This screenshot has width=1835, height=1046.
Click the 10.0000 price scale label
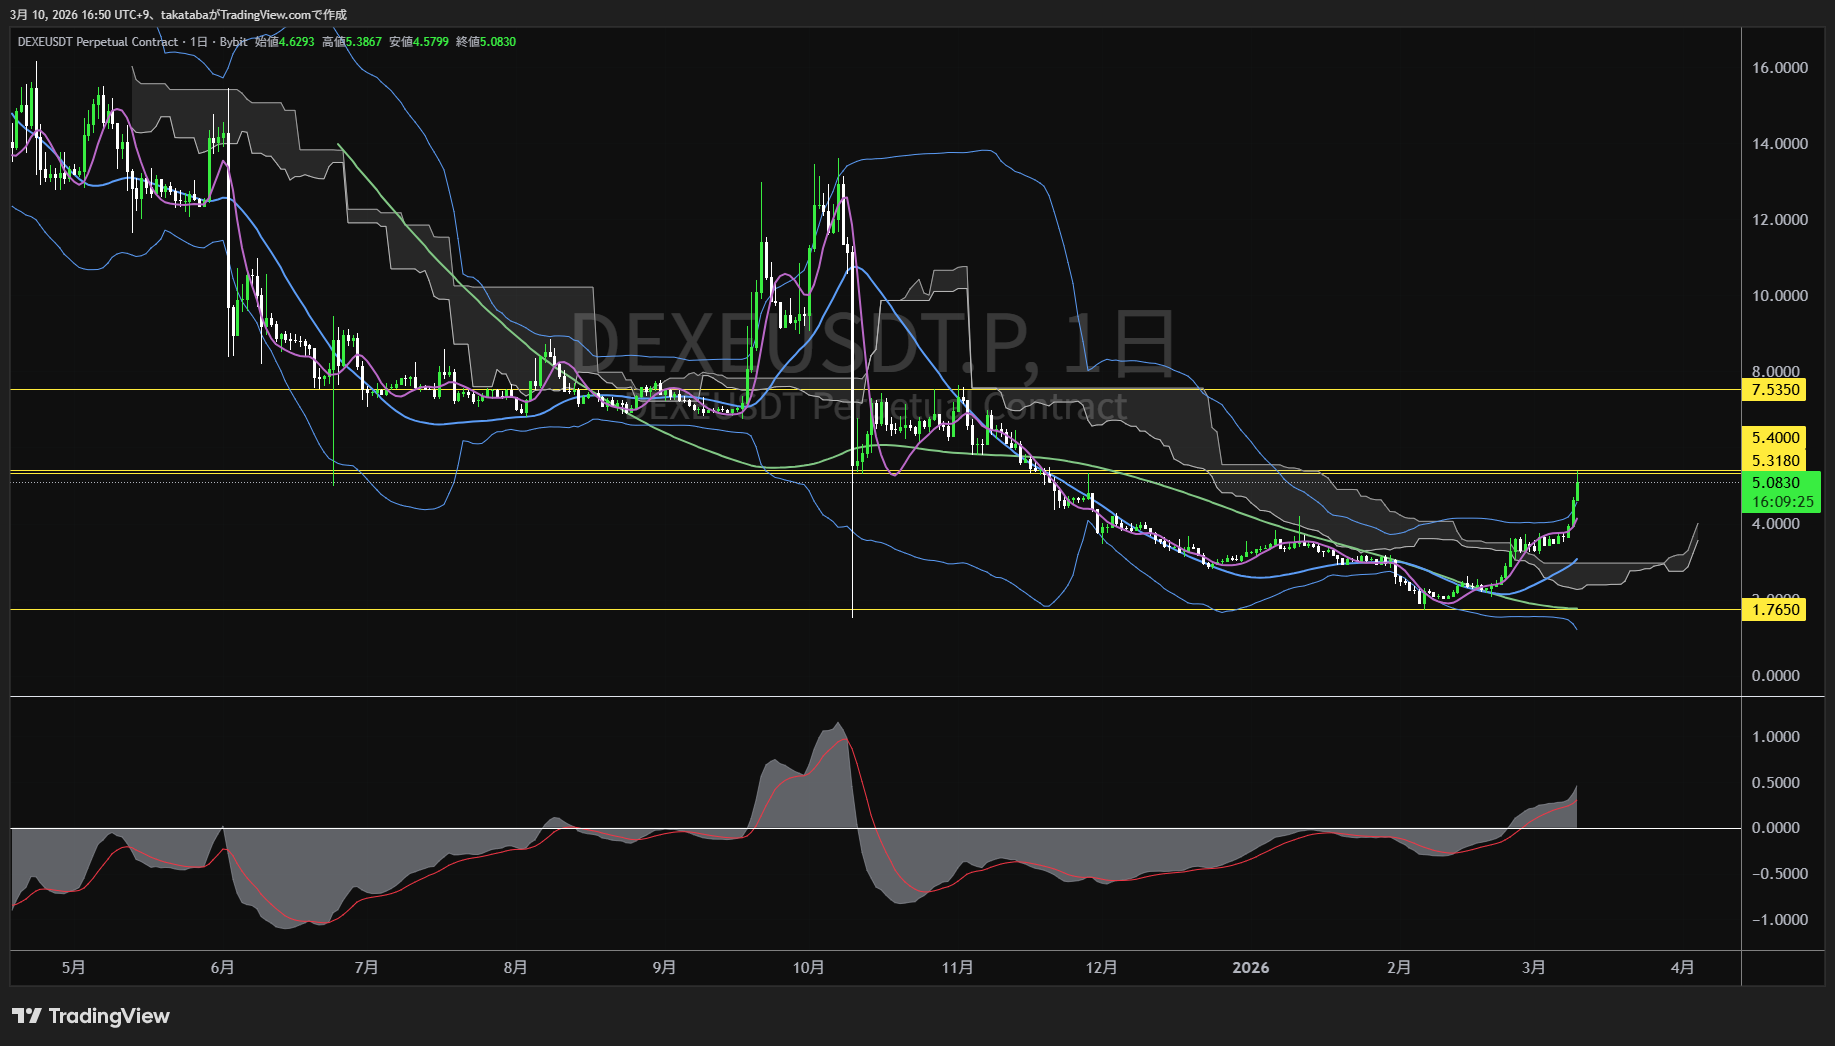1779,296
